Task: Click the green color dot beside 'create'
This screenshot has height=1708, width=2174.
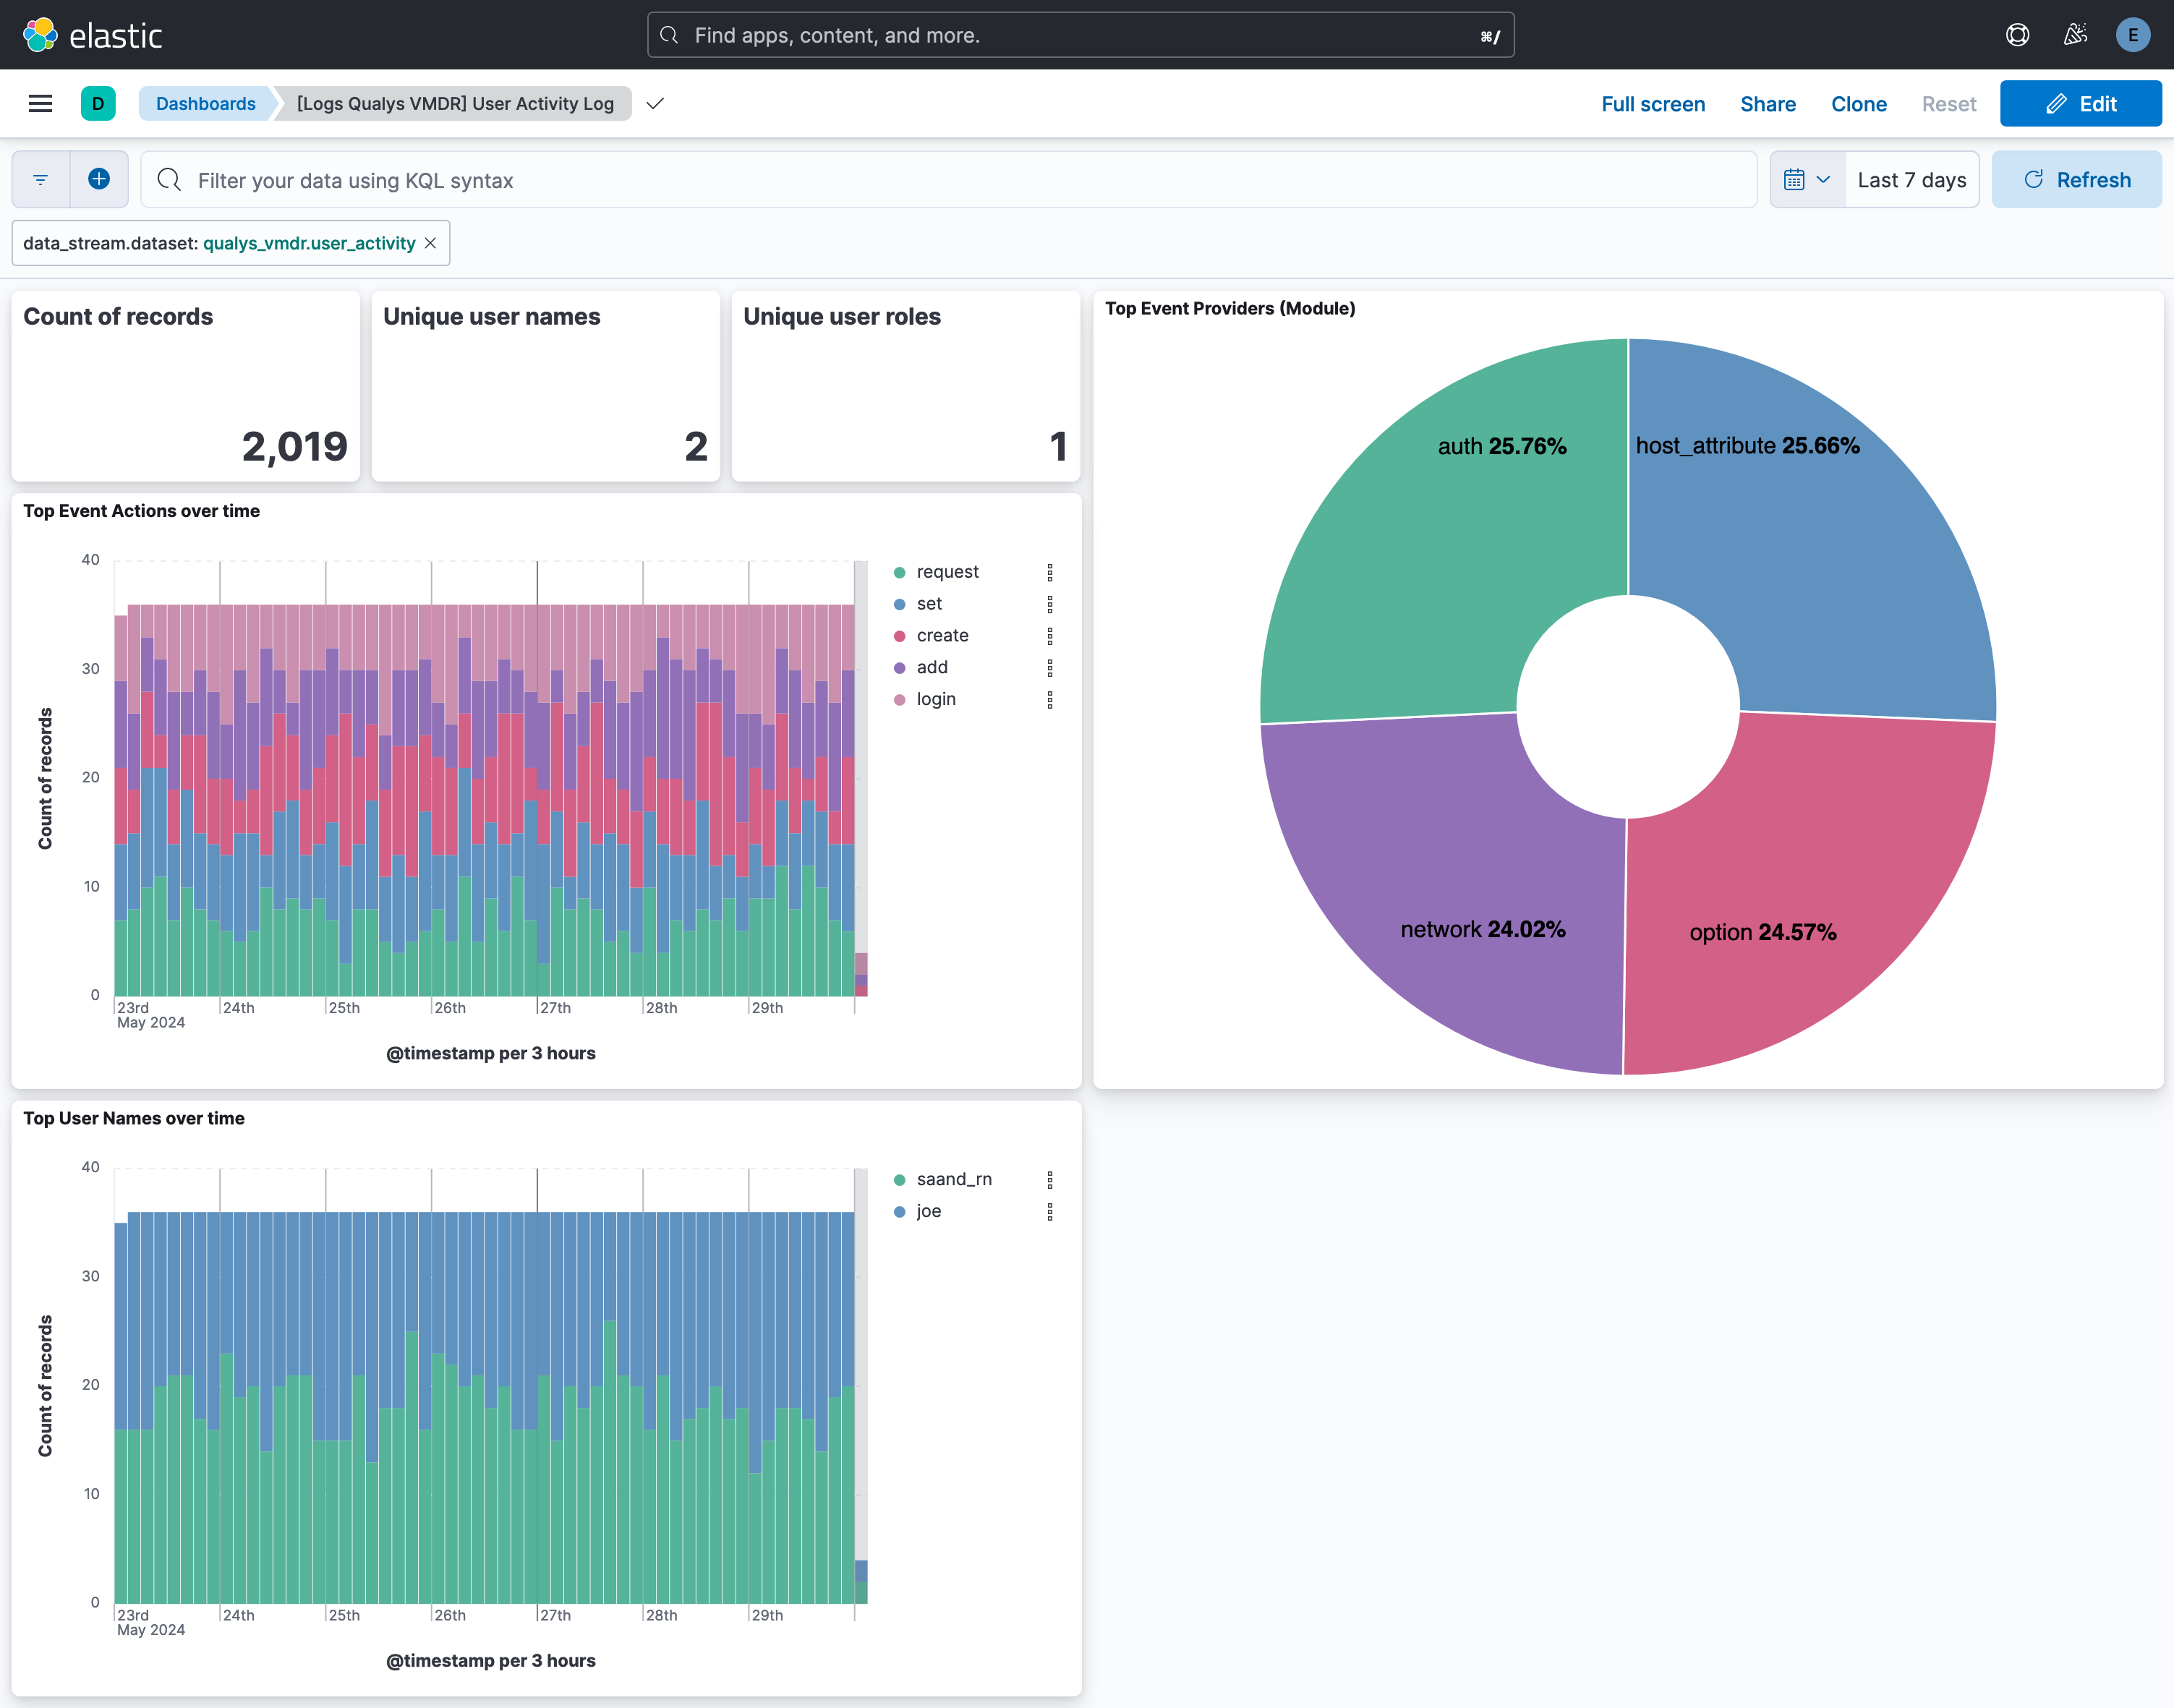Action: 901,635
